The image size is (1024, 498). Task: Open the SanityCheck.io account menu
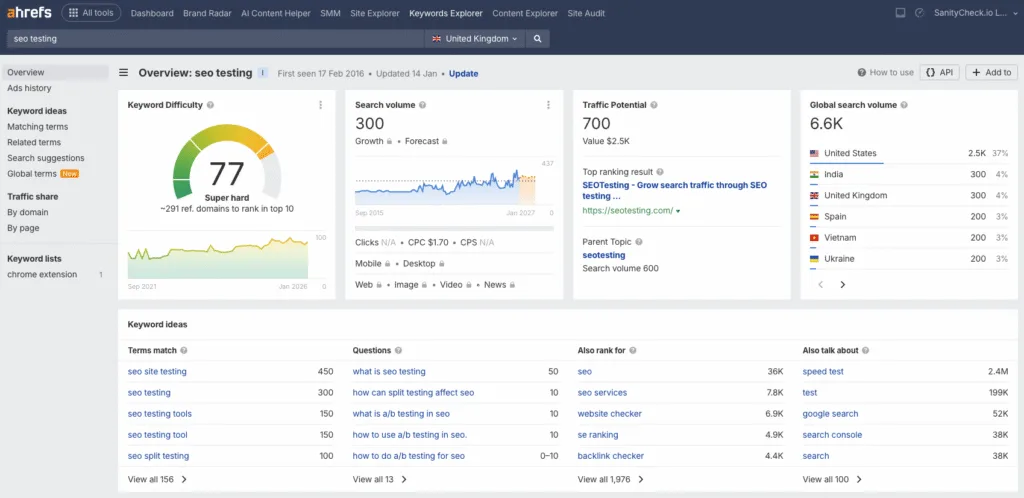point(975,13)
